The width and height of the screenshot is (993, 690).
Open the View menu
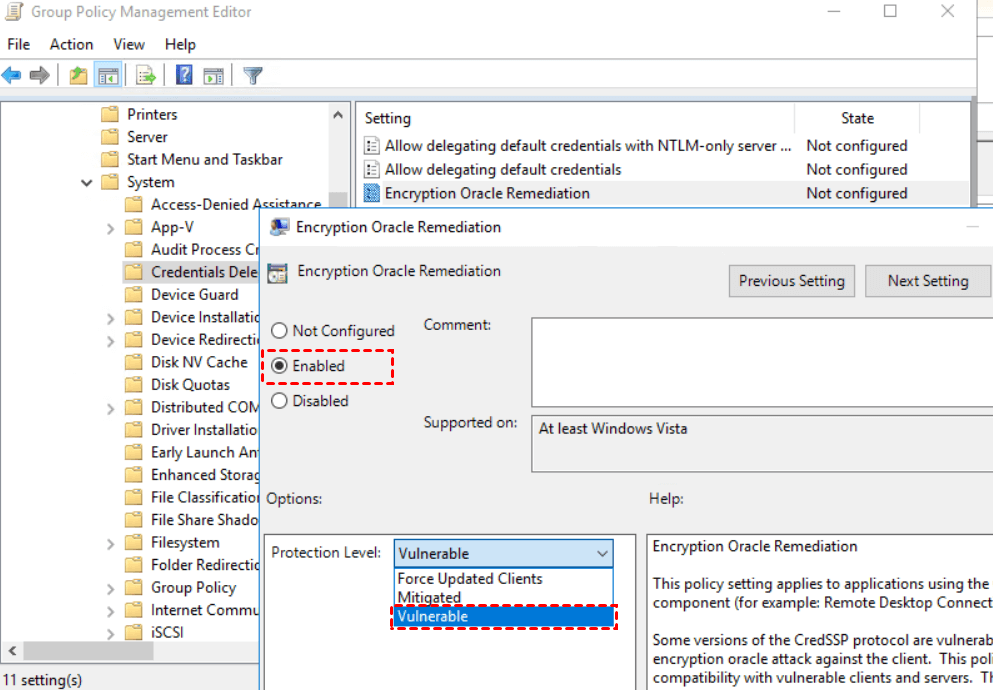pyautogui.click(x=129, y=44)
